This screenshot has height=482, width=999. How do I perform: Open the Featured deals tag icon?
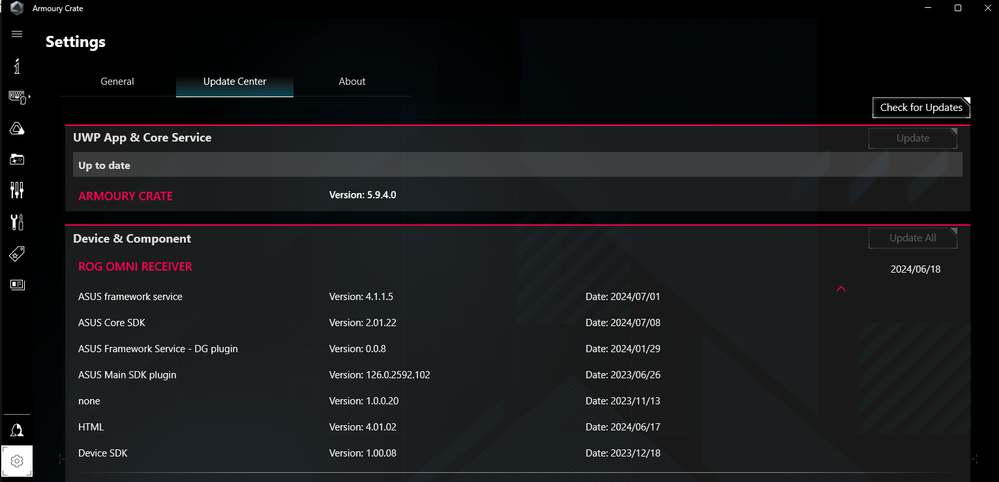coord(17,253)
